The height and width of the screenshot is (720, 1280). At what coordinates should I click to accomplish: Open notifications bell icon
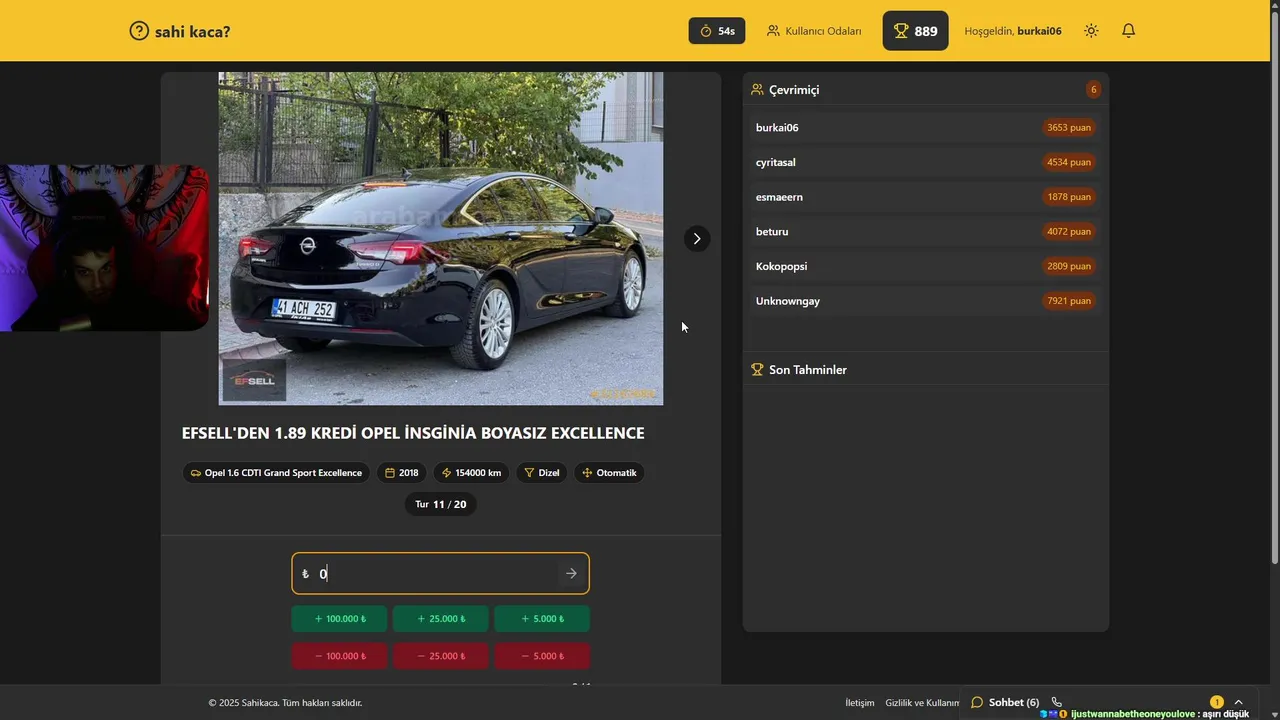(1128, 31)
